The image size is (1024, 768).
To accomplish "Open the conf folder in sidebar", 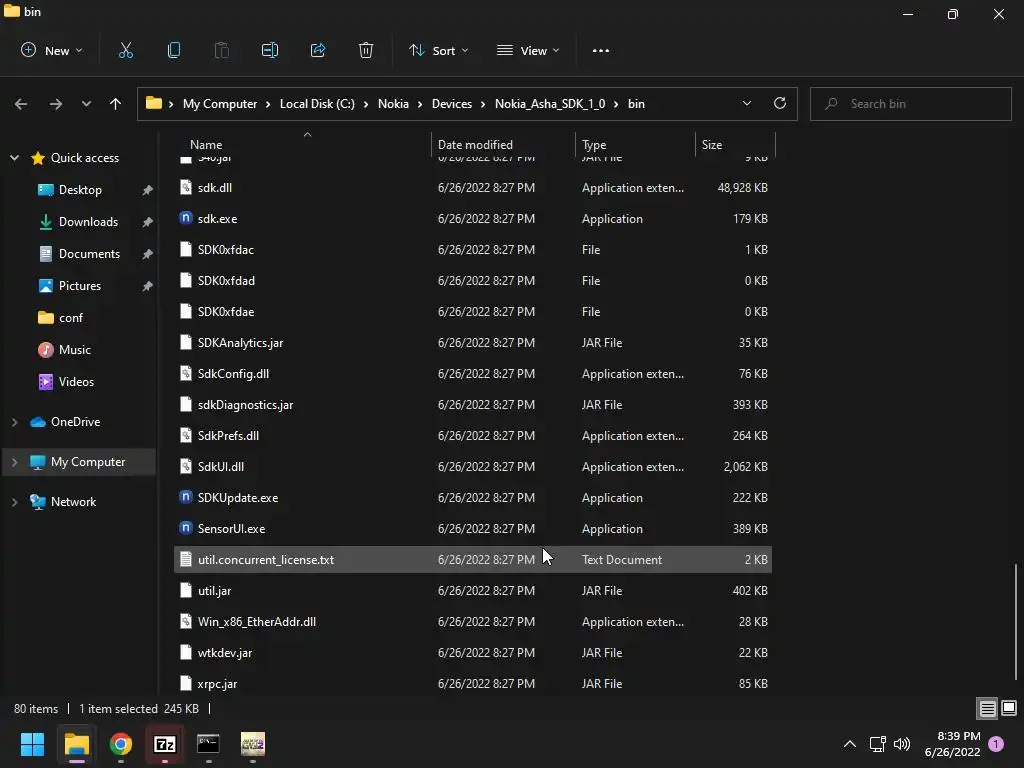I will (71, 317).
